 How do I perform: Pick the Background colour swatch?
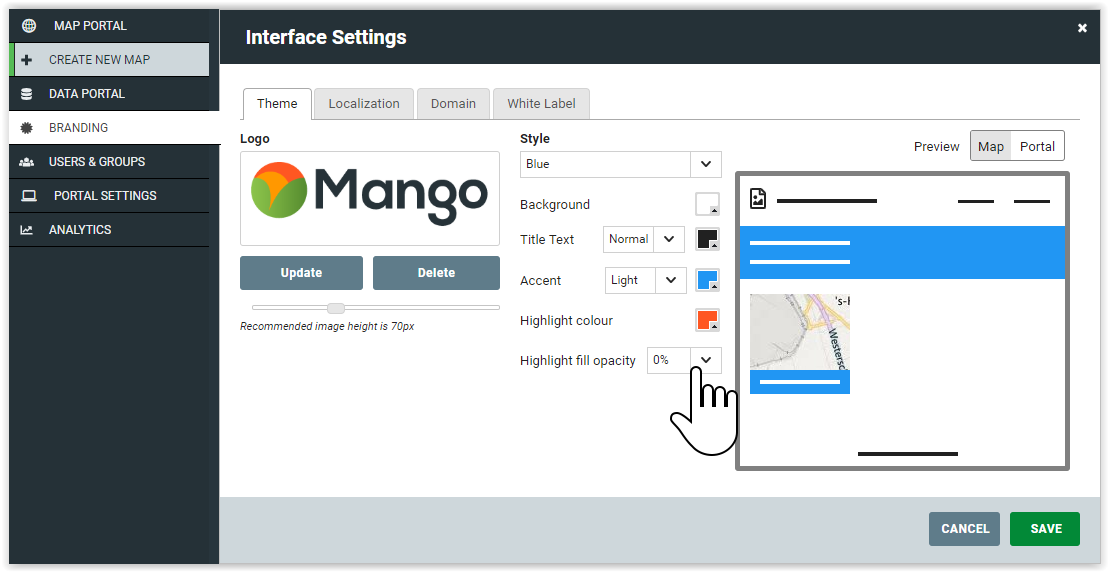coord(707,204)
